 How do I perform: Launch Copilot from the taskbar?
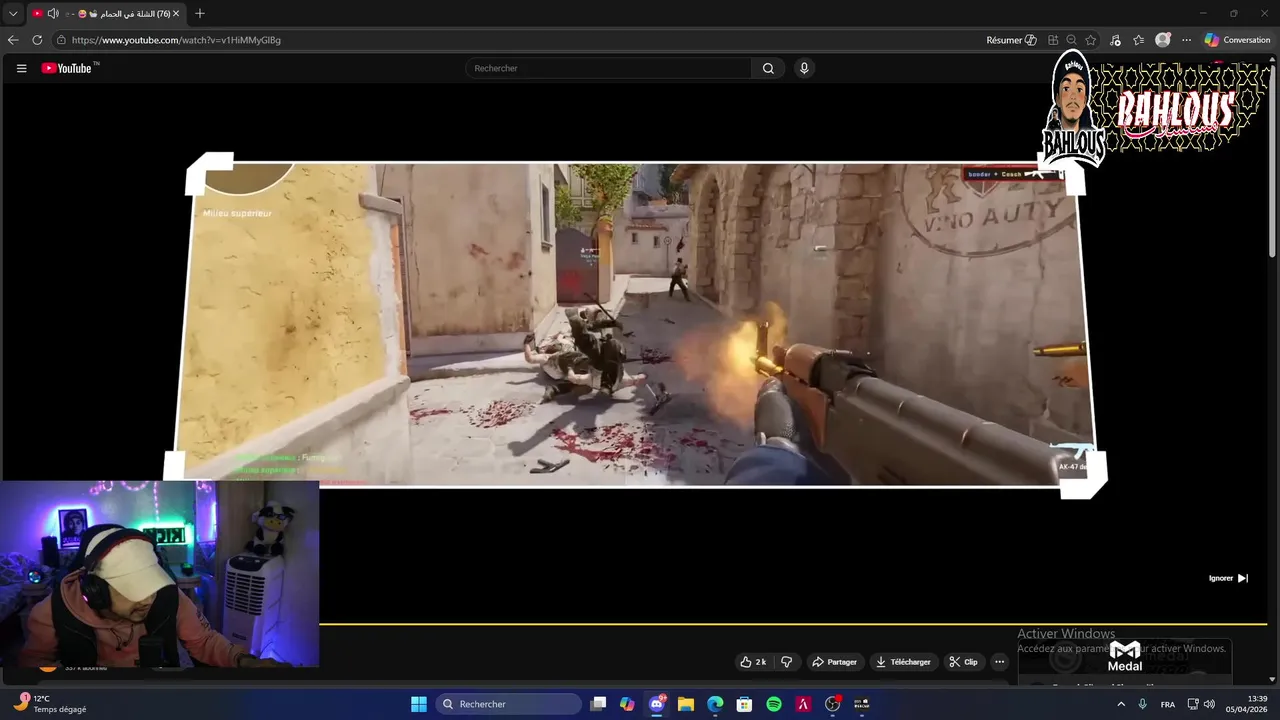[x=627, y=704]
